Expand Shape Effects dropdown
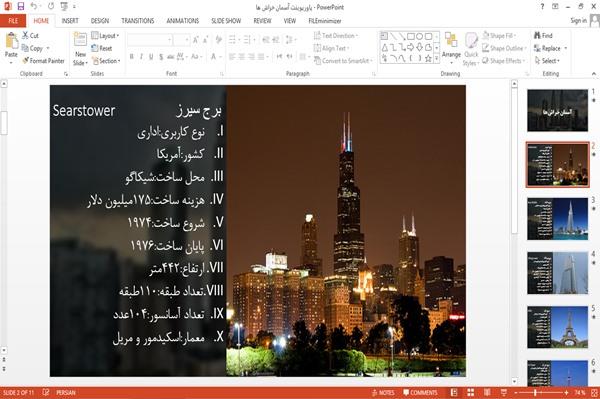This screenshot has width=600, height=399. pos(503,61)
